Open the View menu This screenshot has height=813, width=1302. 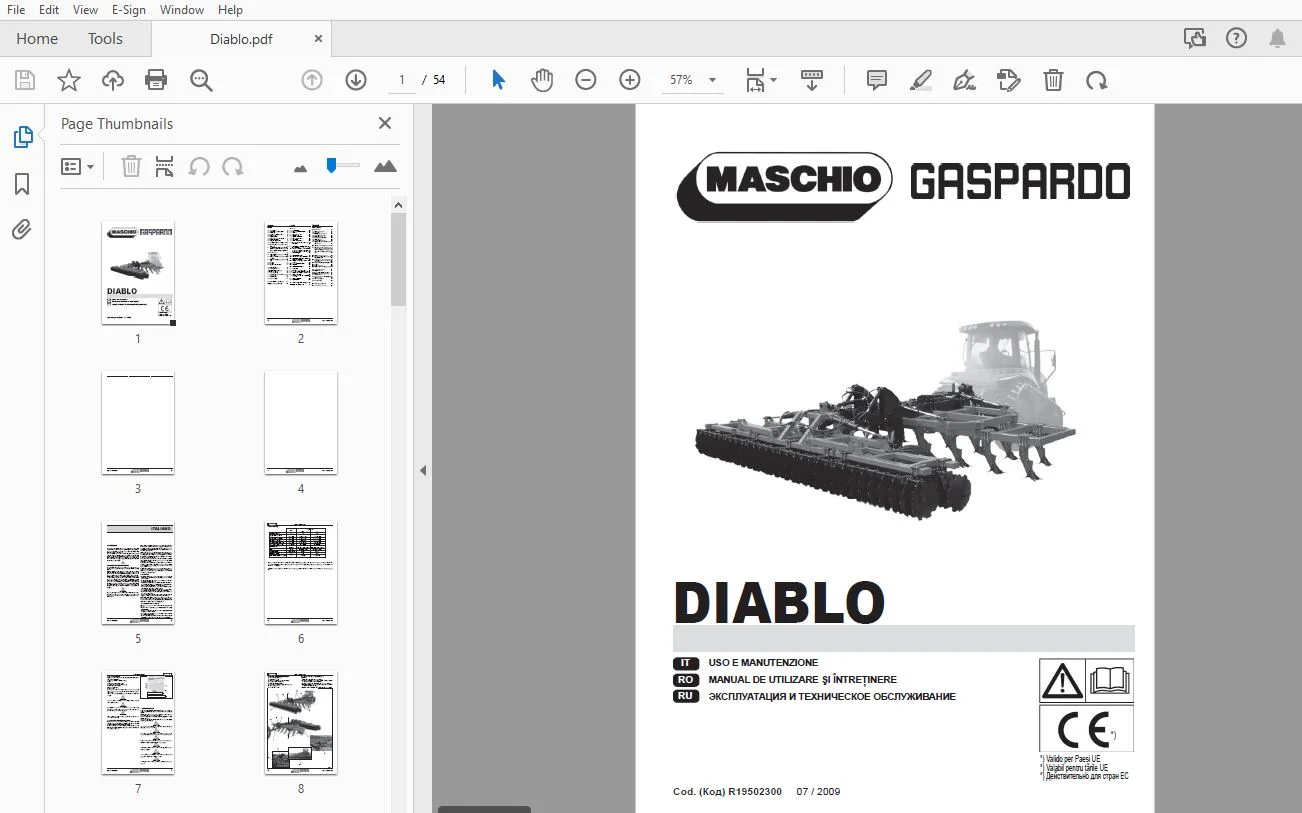click(x=86, y=10)
